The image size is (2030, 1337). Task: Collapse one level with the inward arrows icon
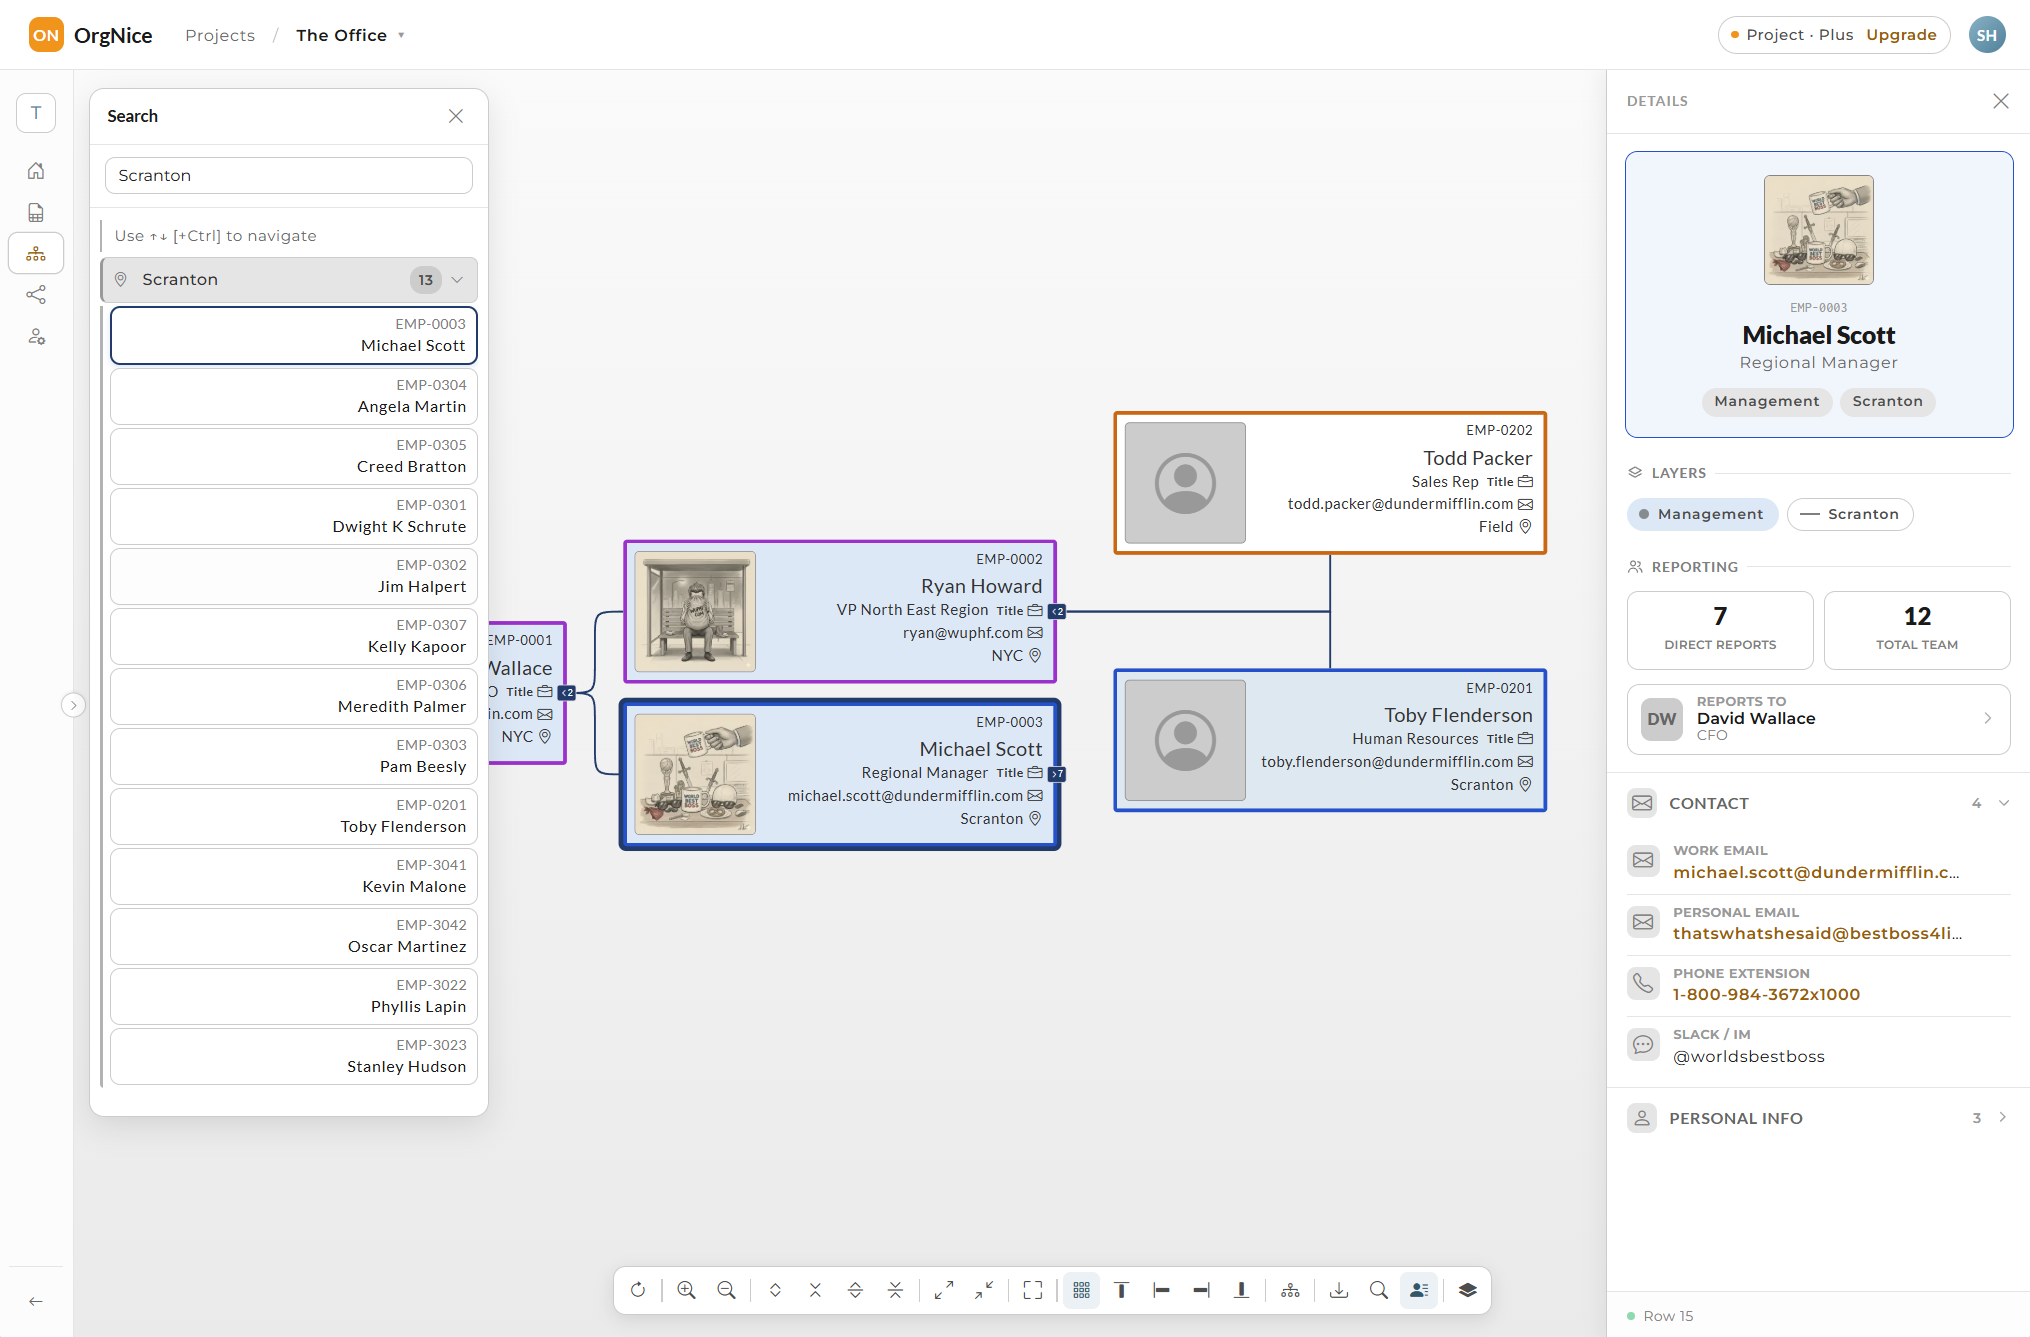815,1290
